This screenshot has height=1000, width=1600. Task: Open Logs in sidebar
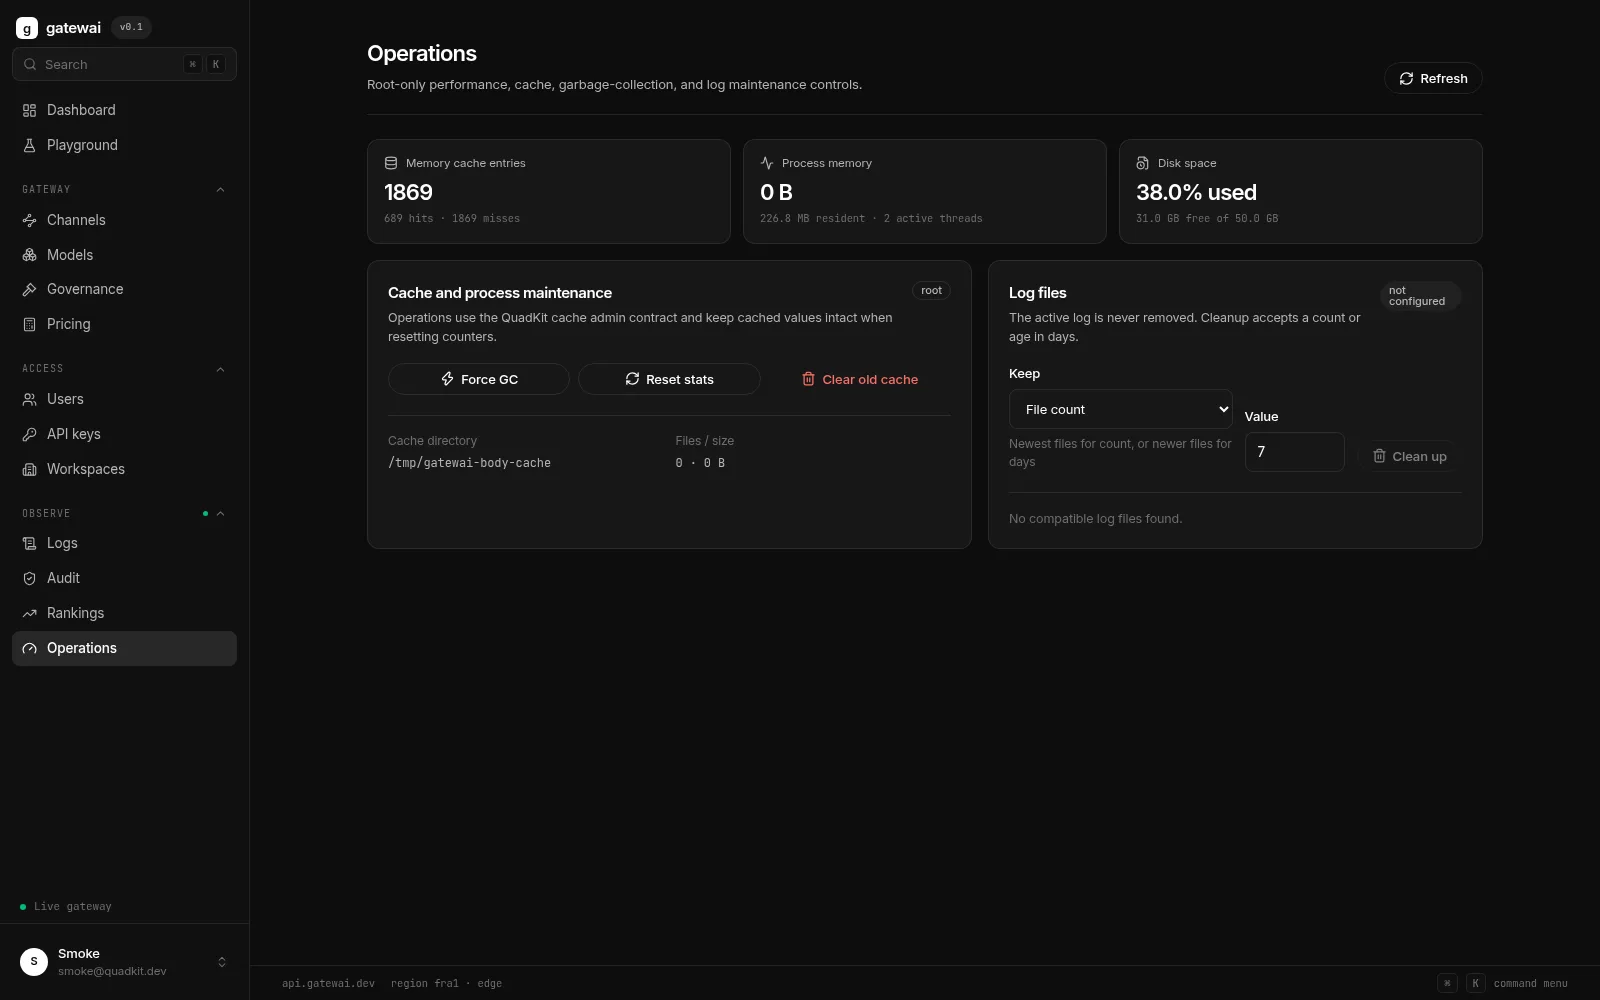tap(124, 543)
